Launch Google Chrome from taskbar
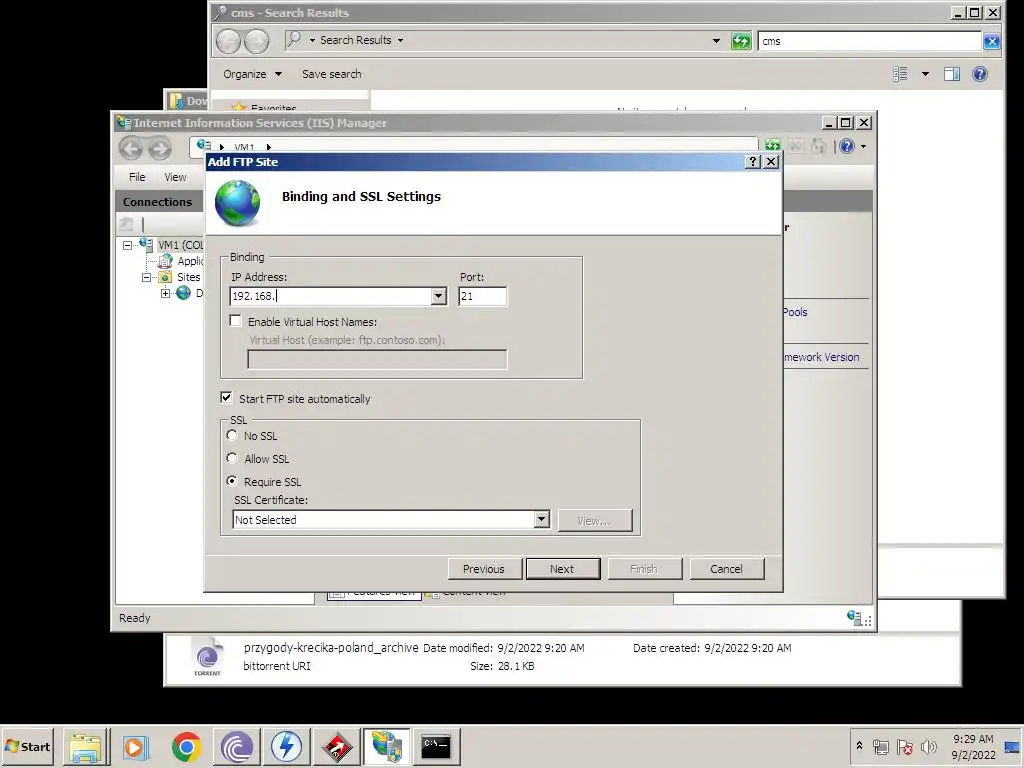The width and height of the screenshot is (1024, 768). coord(186,746)
